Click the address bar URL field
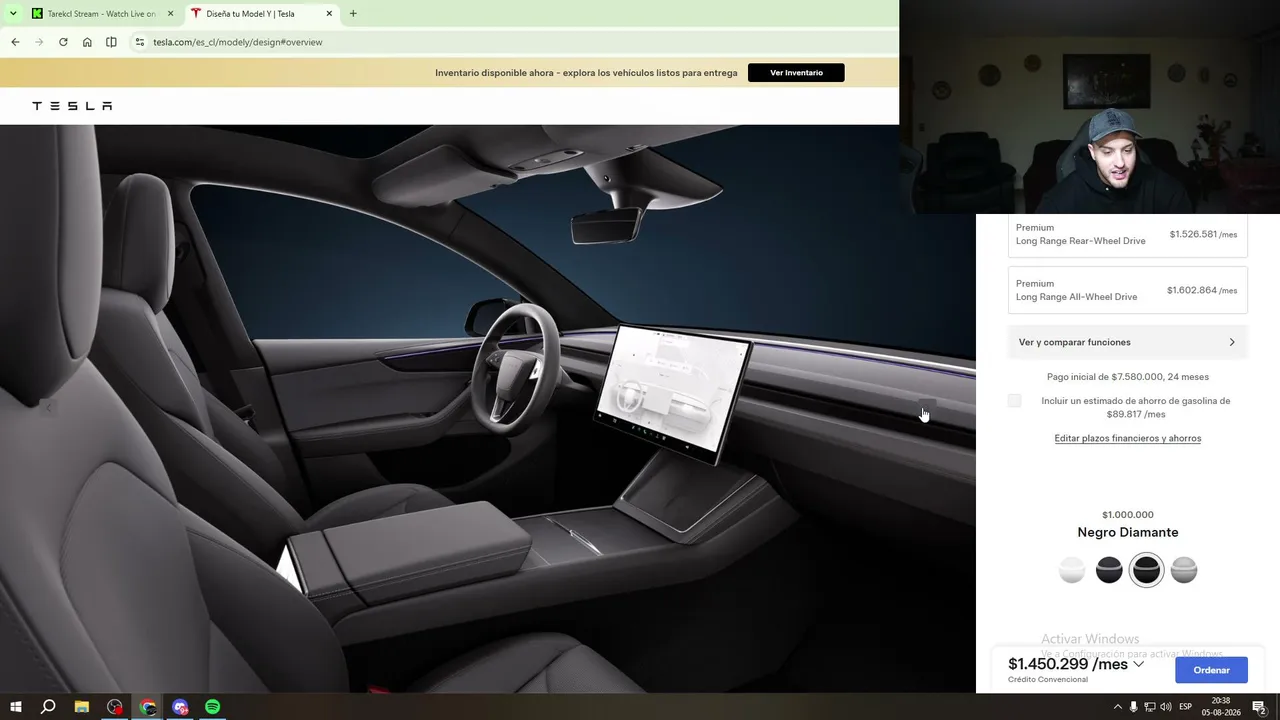The height and width of the screenshot is (720, 1280). (x=238, y=42)
